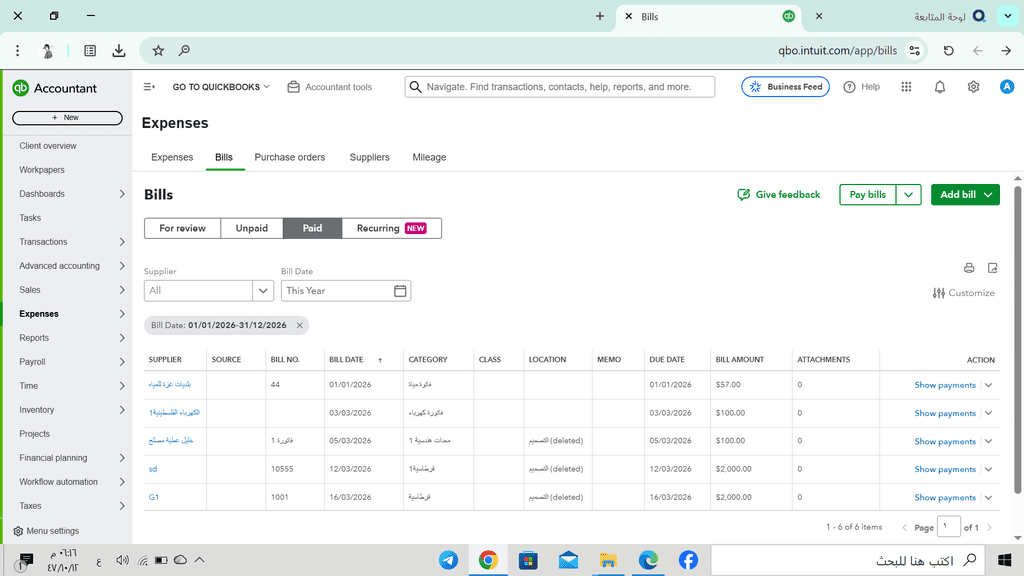The width and height of the screenshot is (1024, 576).
Task: Switch to the Suppliers tab
Action: coord(369,157)
